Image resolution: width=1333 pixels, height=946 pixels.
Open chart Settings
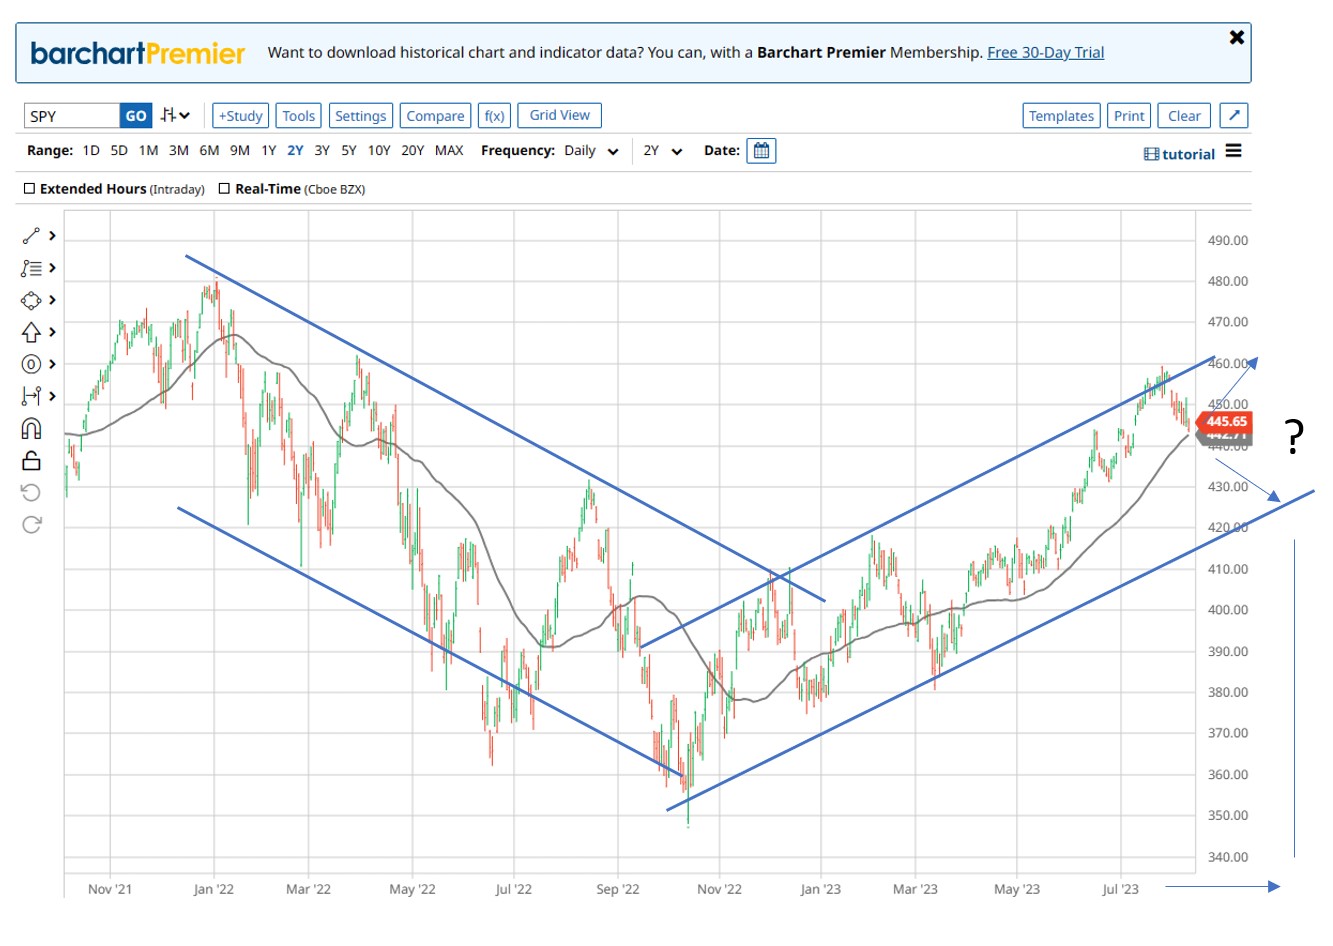360,116
